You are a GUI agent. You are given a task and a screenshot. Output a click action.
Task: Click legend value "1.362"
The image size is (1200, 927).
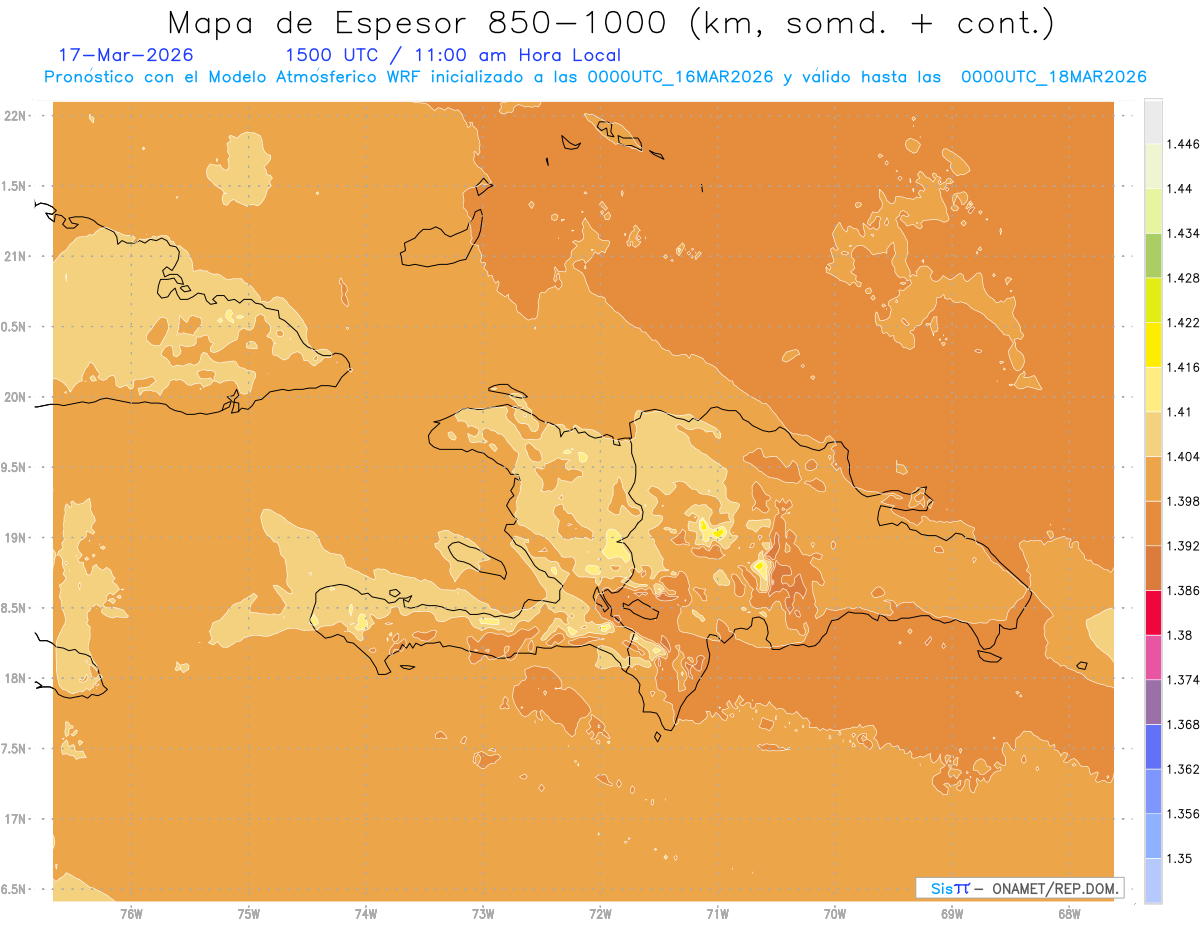1183,769
